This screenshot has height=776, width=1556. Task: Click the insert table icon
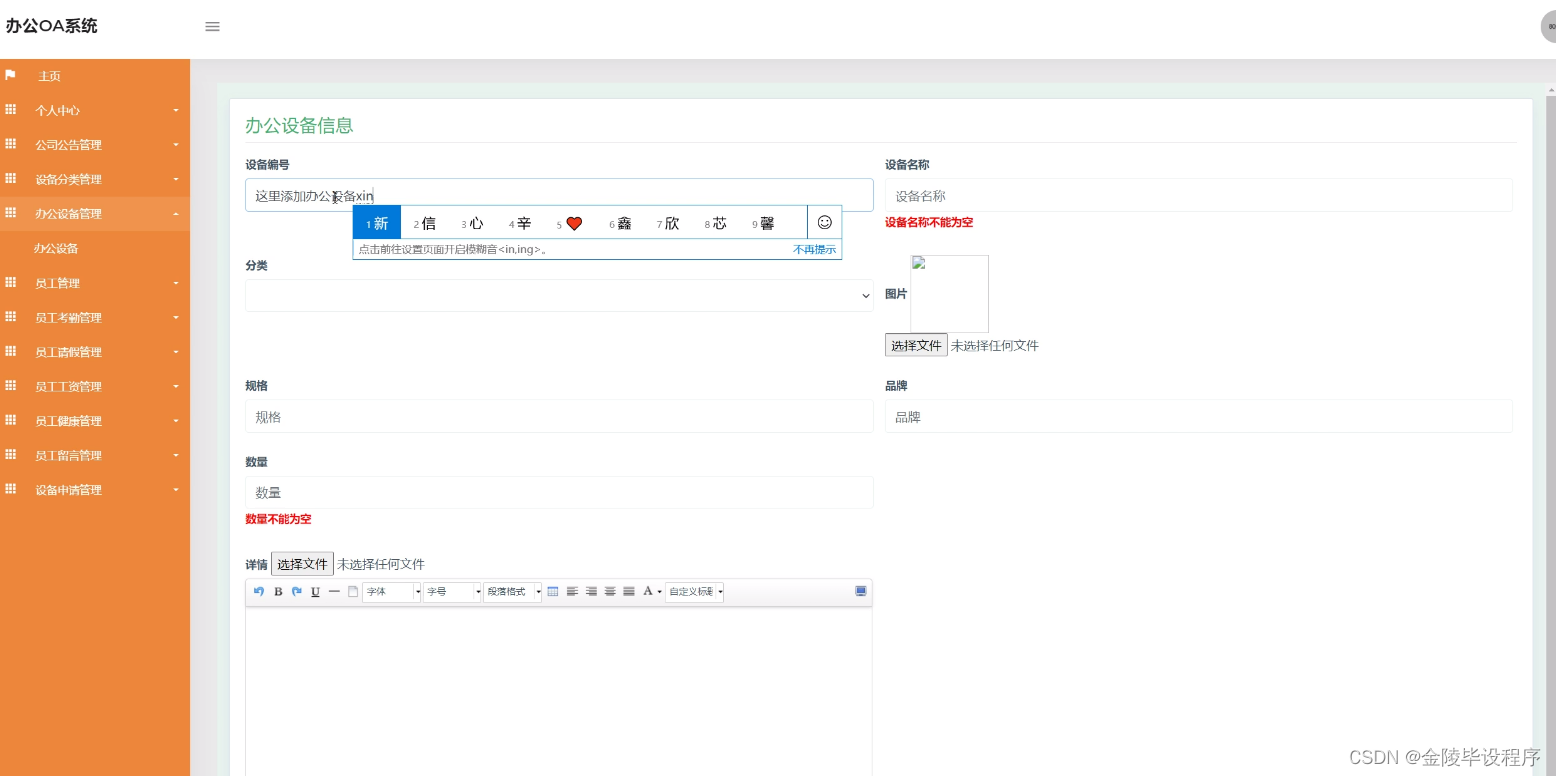coord(553,591)
